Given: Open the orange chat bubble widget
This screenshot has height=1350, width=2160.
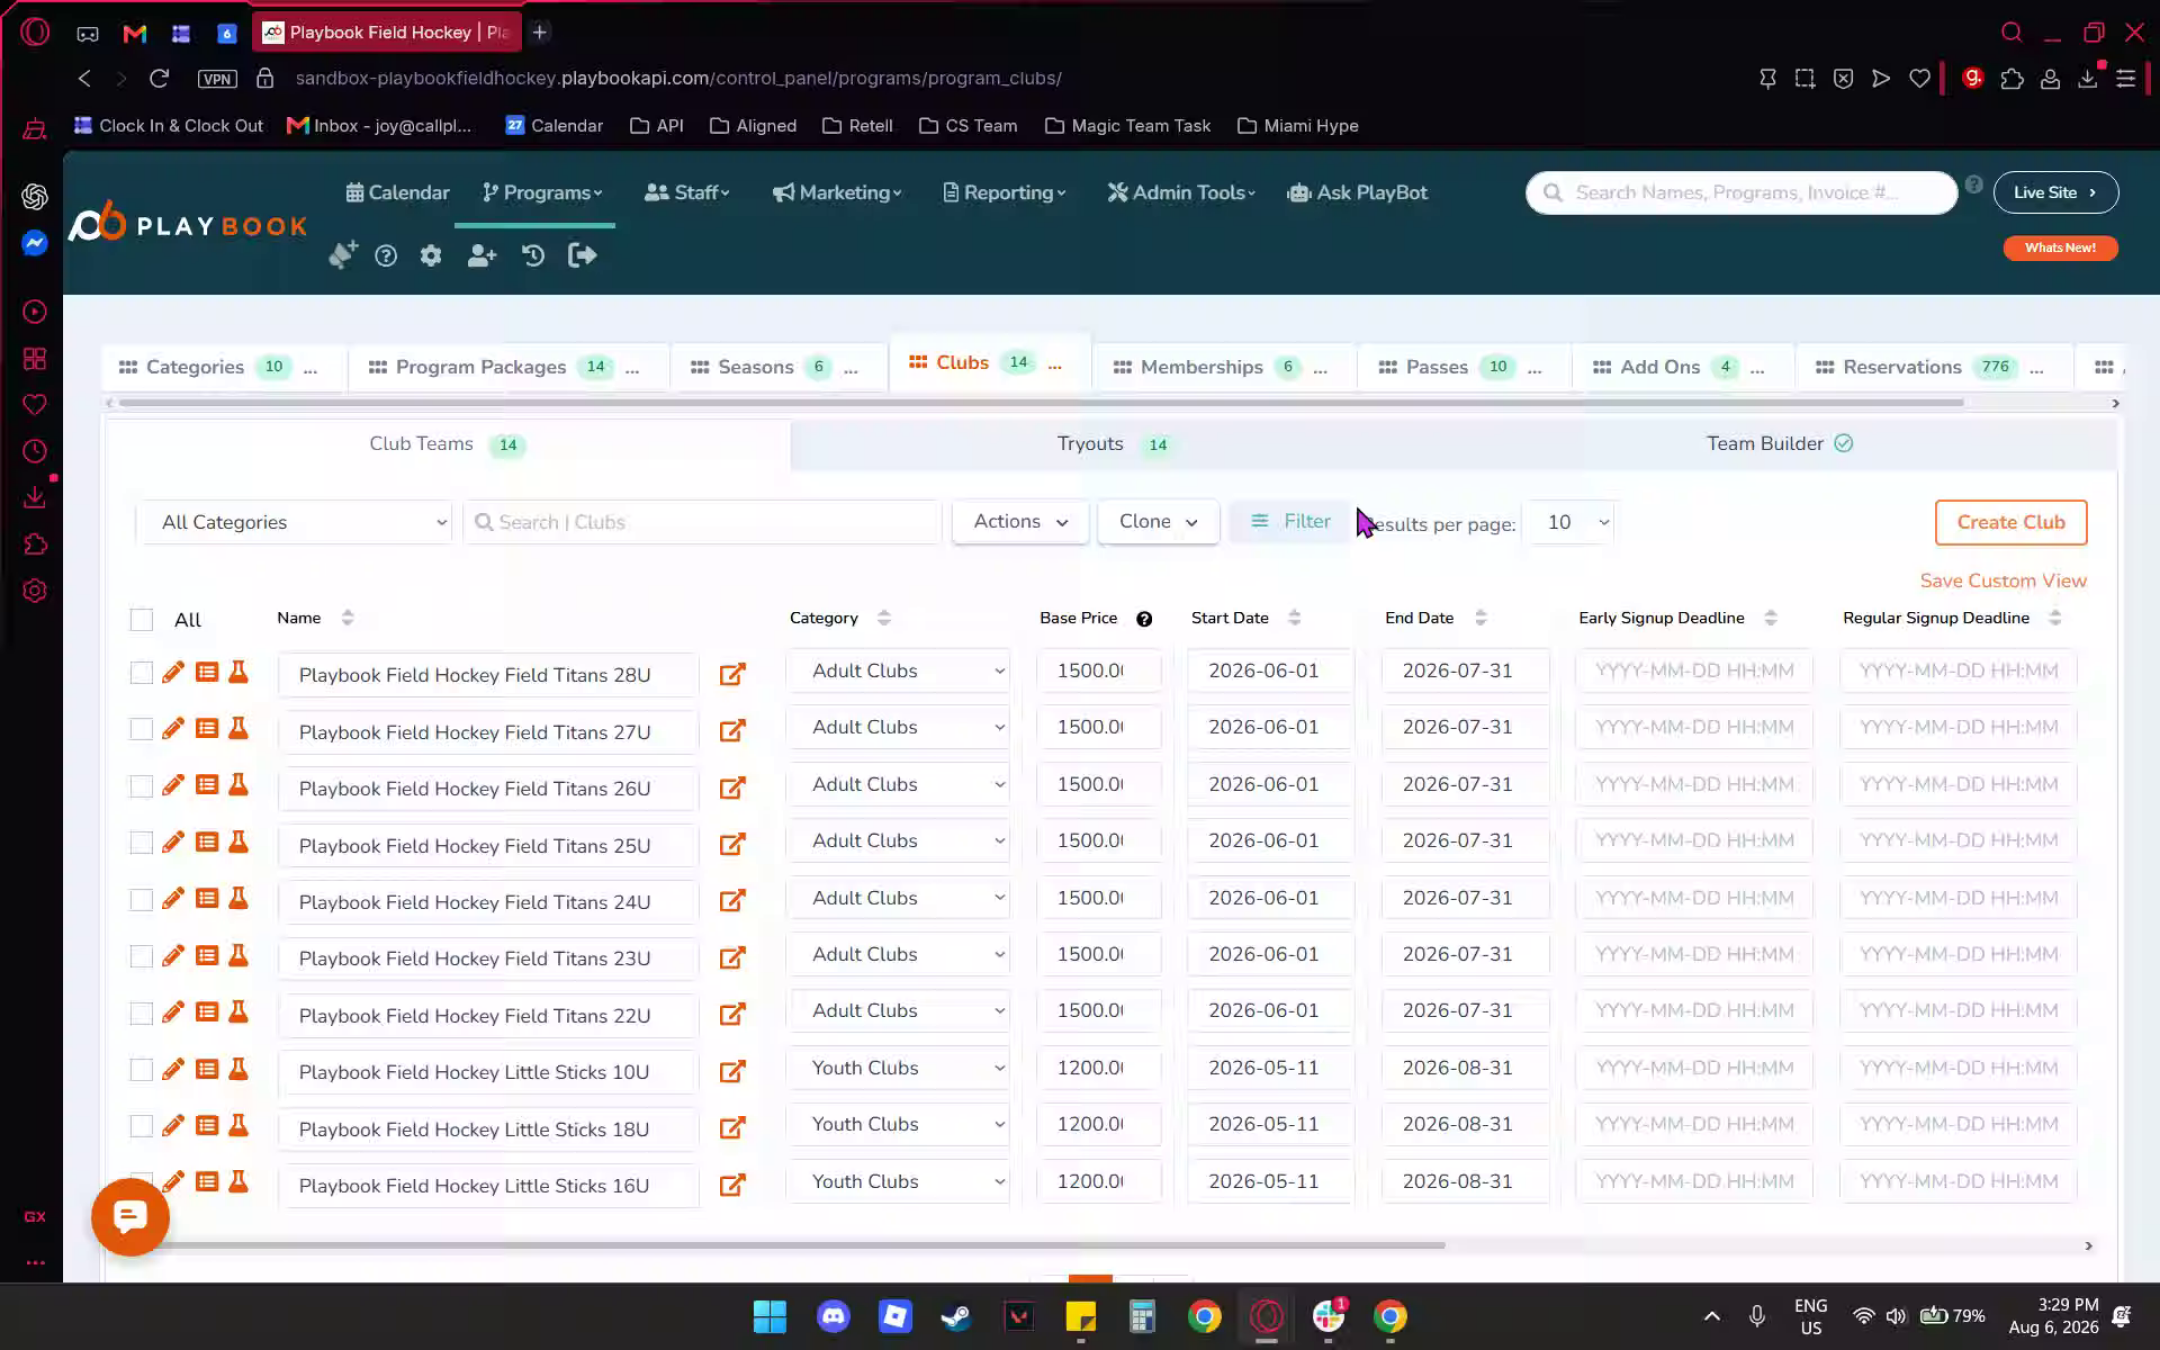Looking at the screenshot, I should [130, 1216].
